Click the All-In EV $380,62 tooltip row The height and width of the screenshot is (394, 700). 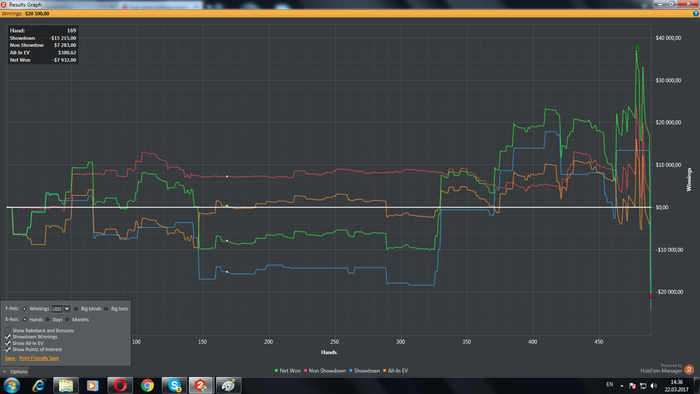pos(43,53)
